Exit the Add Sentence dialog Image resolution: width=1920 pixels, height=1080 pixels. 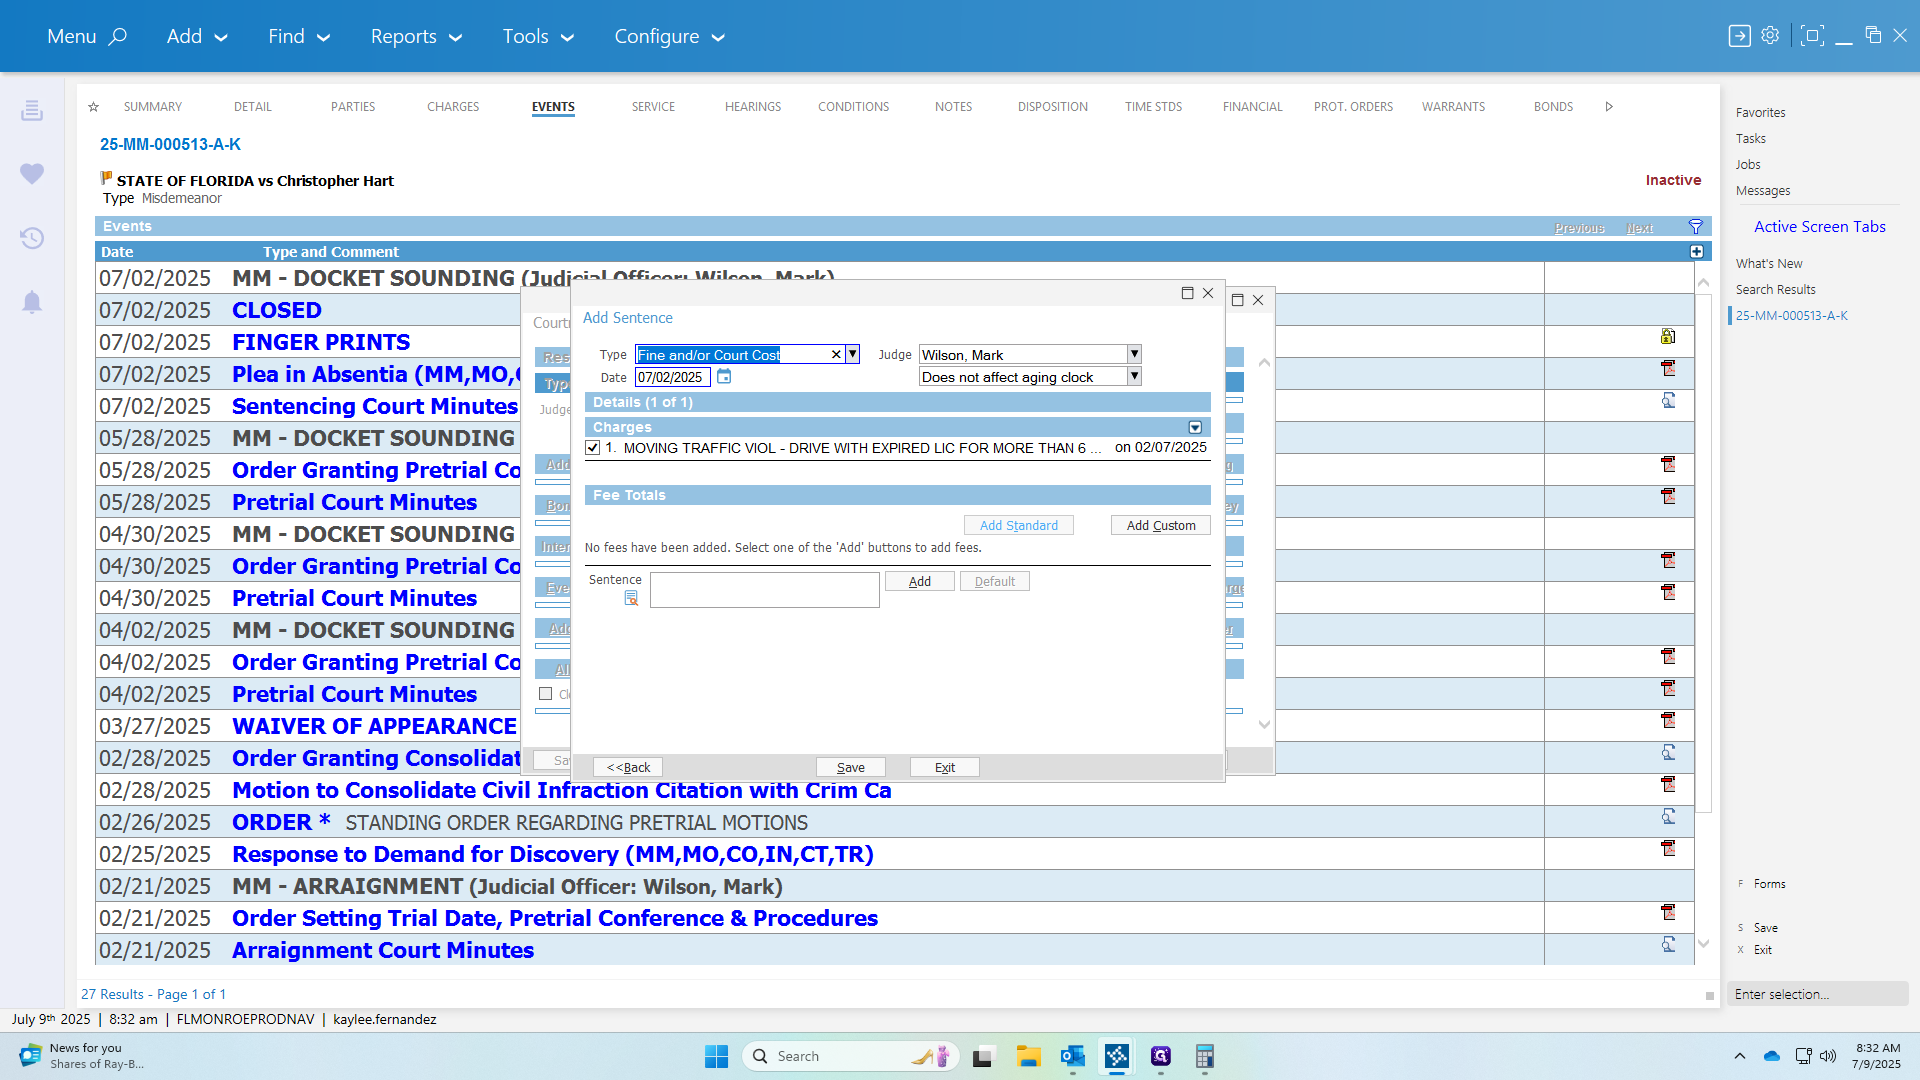click(x=945, y=767)
